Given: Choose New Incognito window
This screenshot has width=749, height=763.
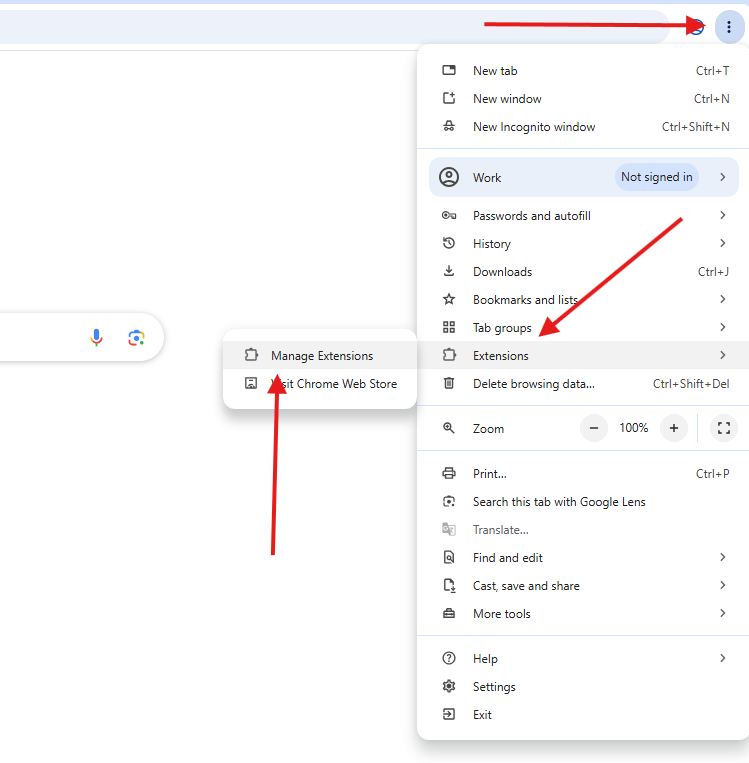Looking at the screenshot, I should (584, 127).
